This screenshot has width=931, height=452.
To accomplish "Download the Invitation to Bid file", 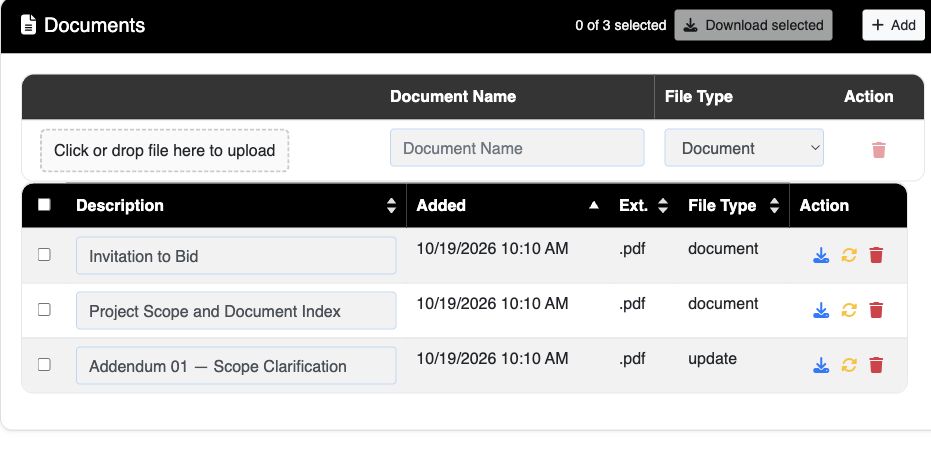I will coord(821,255).
